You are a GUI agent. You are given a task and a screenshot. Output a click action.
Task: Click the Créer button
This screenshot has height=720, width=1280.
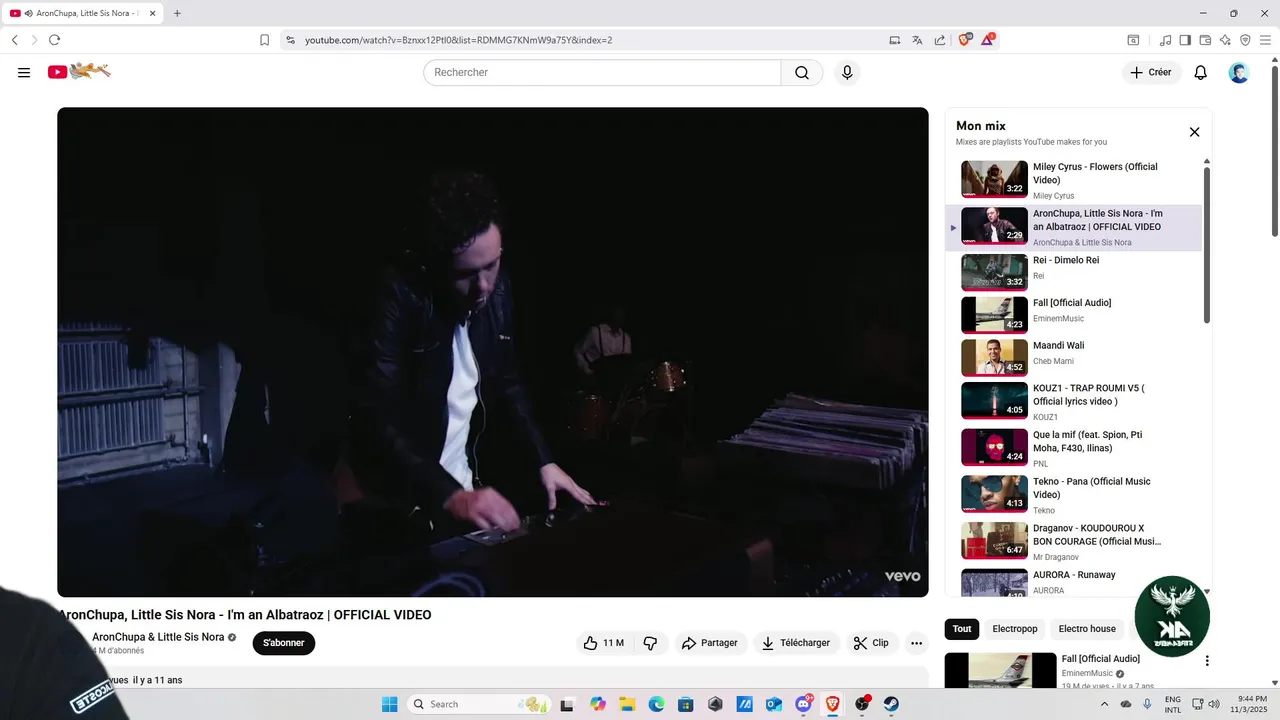[x=1151, y=72]
